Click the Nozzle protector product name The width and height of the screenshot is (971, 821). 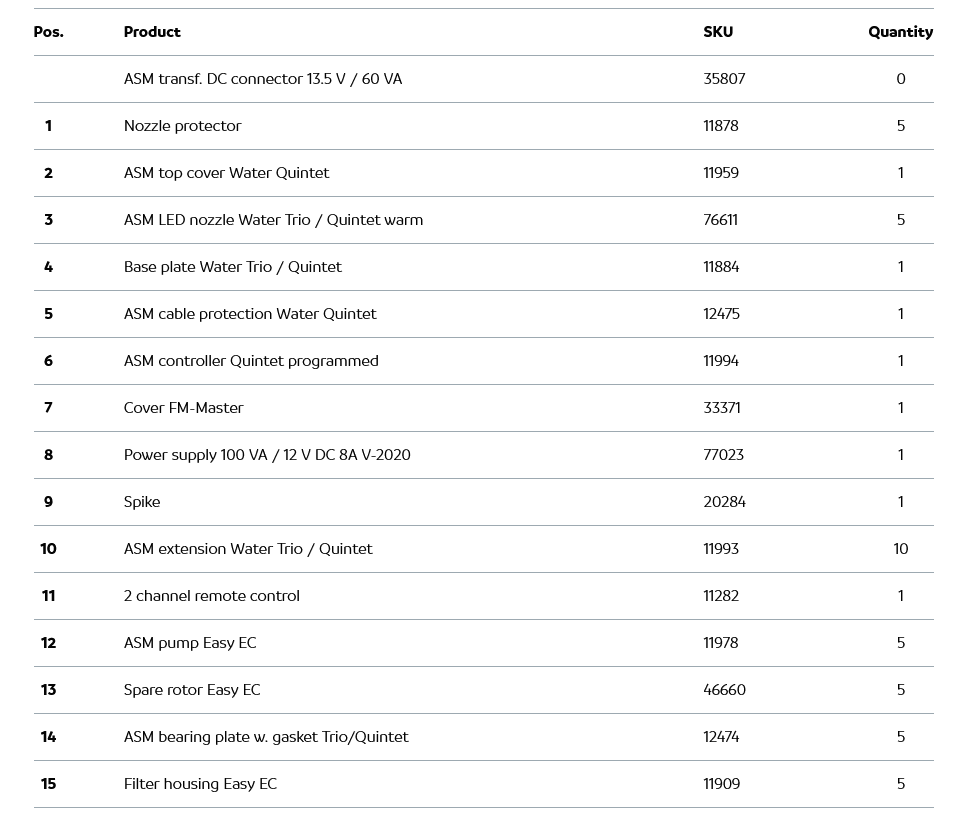pos(182,126)
